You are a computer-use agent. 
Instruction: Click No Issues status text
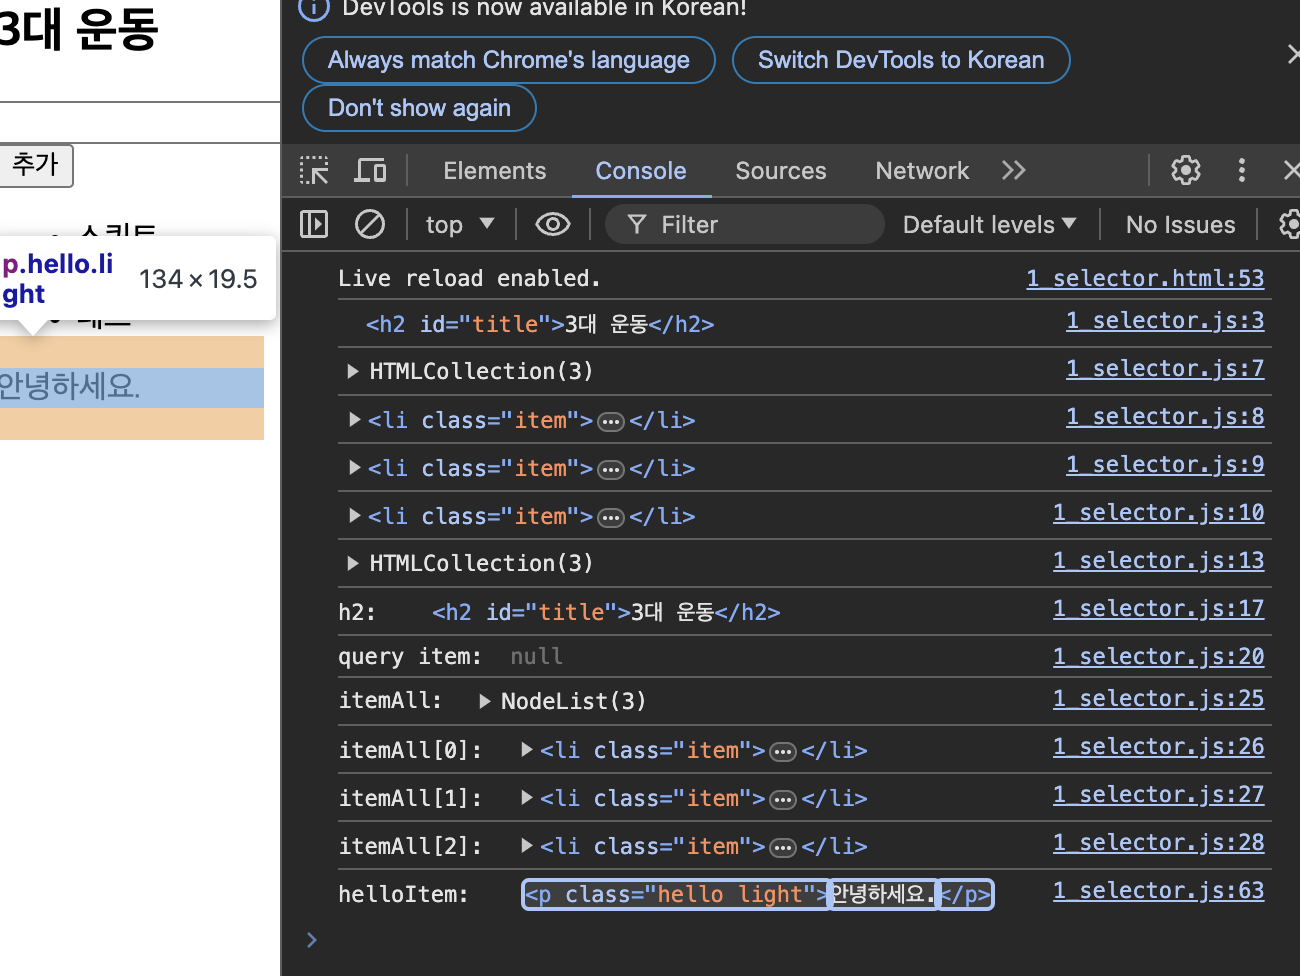(1180, 224)
